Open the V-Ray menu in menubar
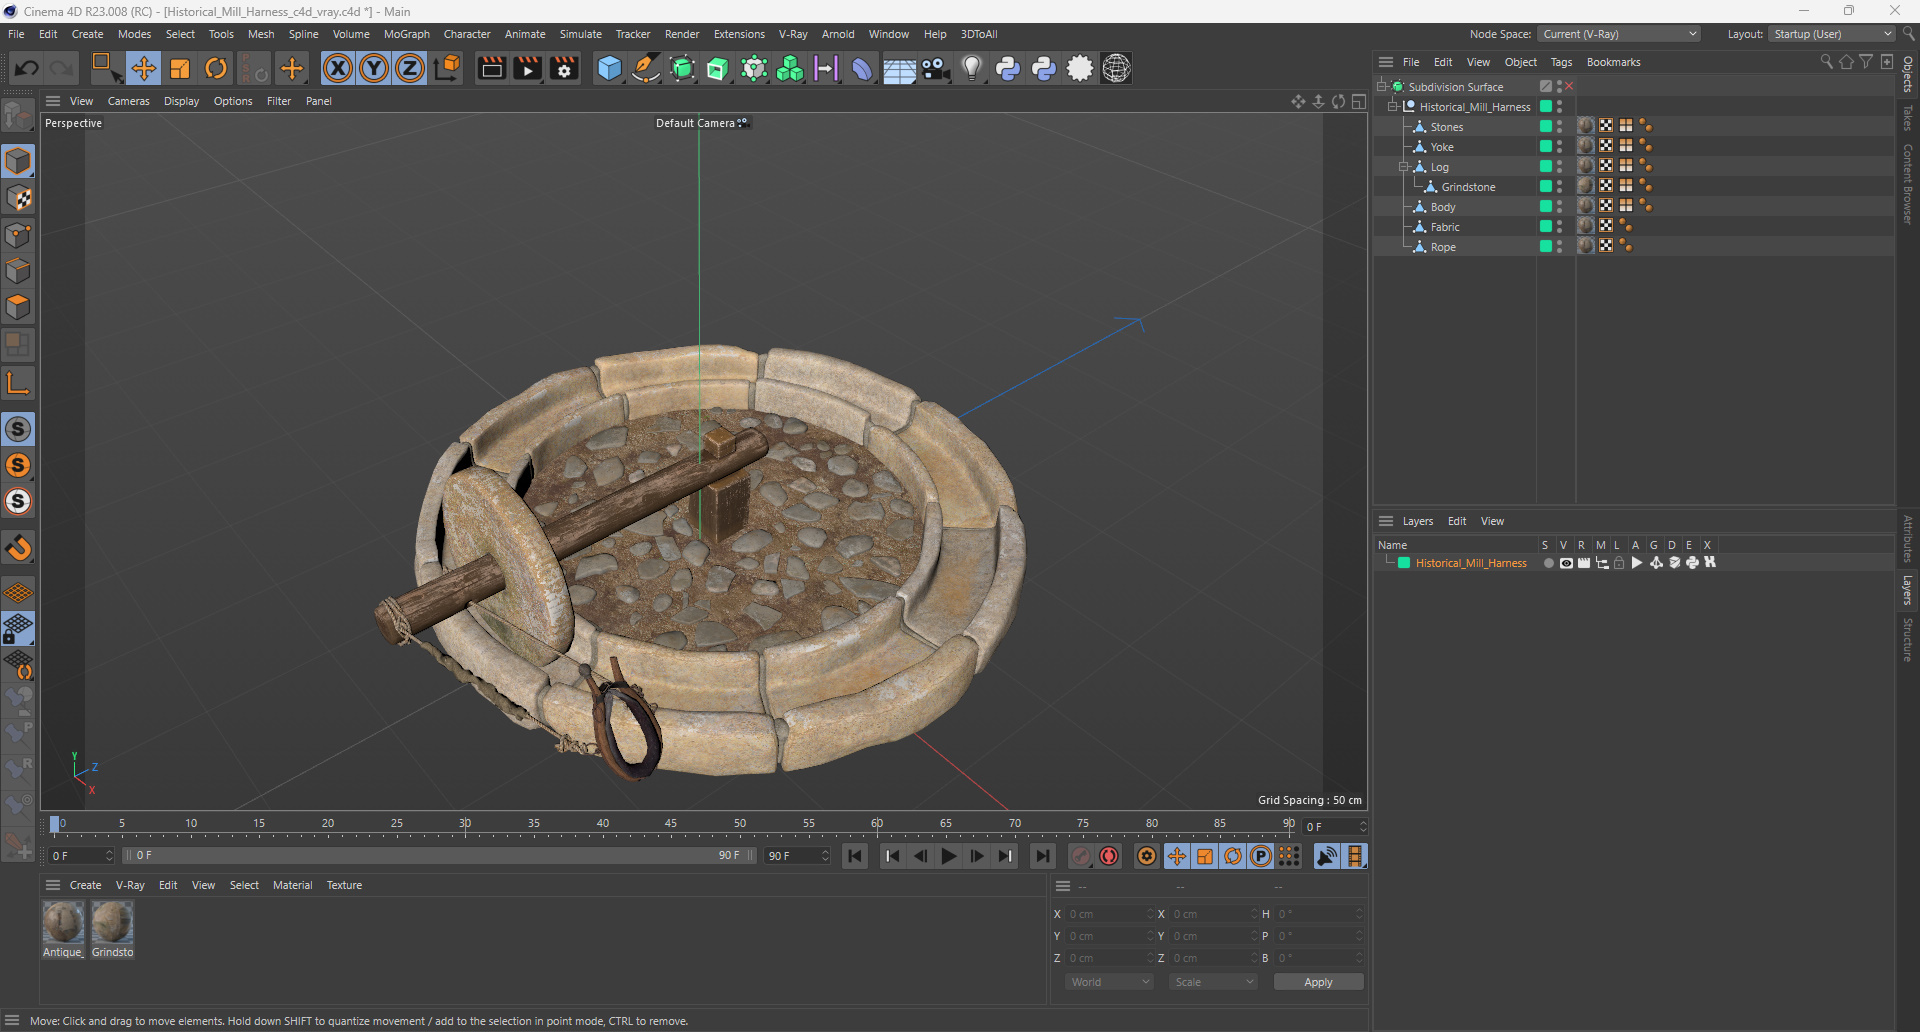This screenshot has height=1032, width=1920. 793,34
